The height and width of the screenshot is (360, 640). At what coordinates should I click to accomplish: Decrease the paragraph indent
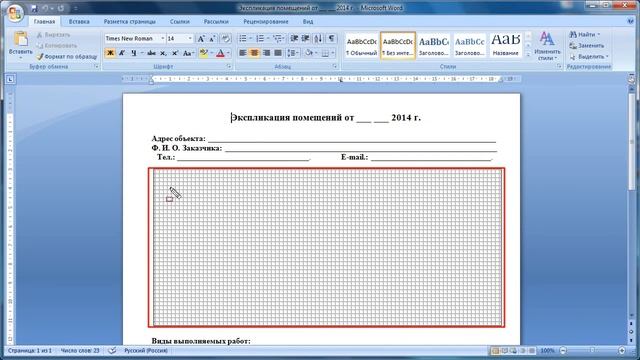point(294,39)
